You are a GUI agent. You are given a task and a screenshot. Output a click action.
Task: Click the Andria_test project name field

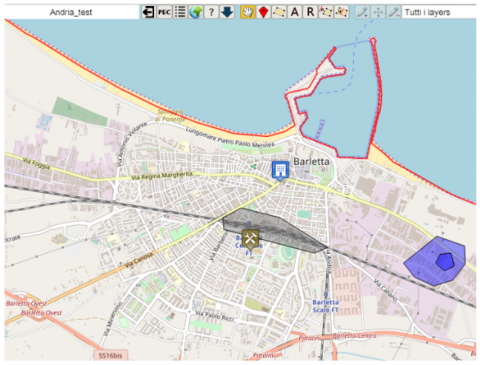click(x=71, y=12)
